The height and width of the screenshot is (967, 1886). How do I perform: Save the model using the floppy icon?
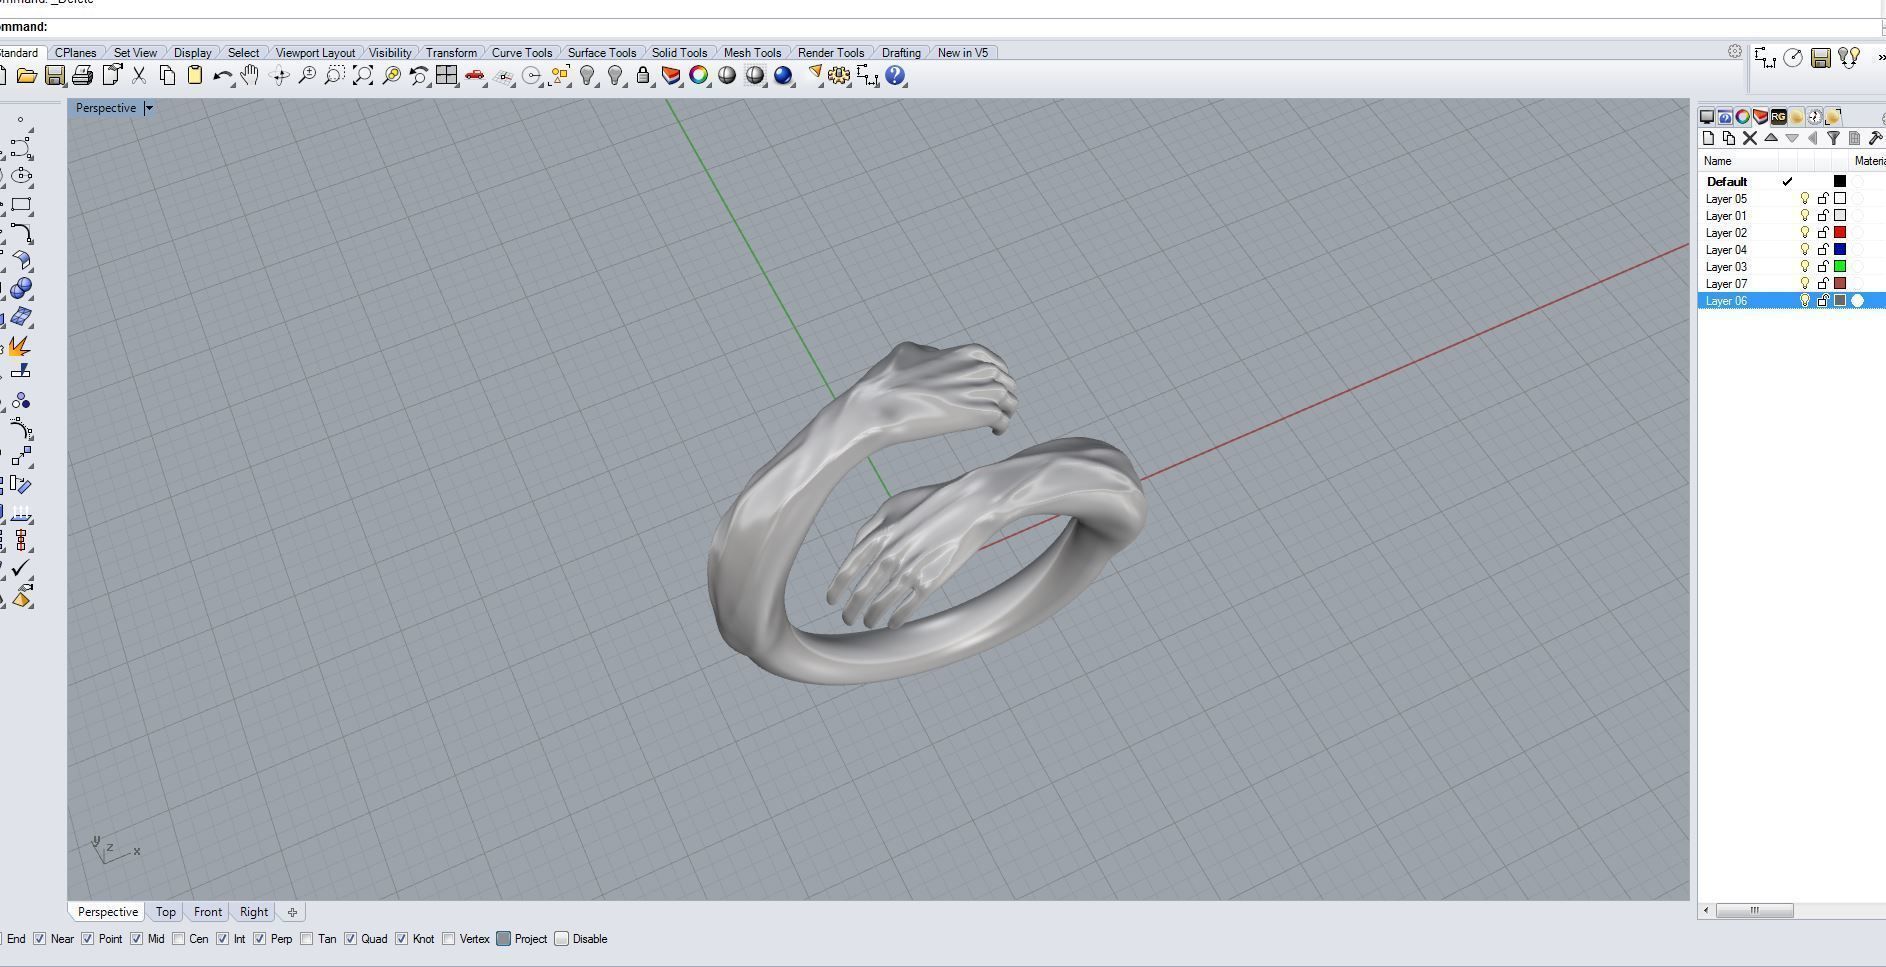pos(55,76)
